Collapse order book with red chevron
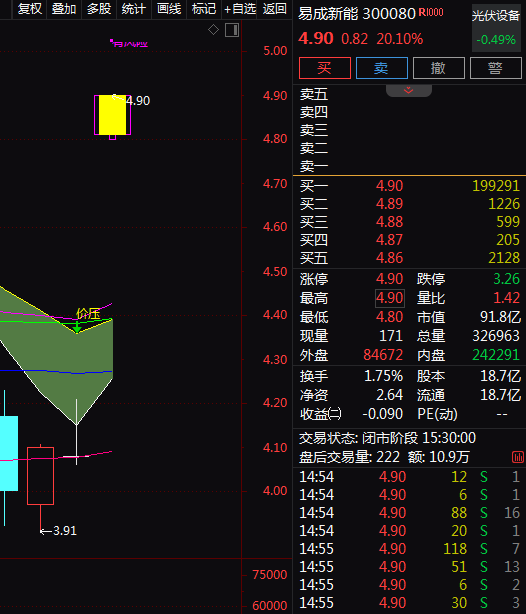Viewport: 526px width, 614px height. [409, 90]
